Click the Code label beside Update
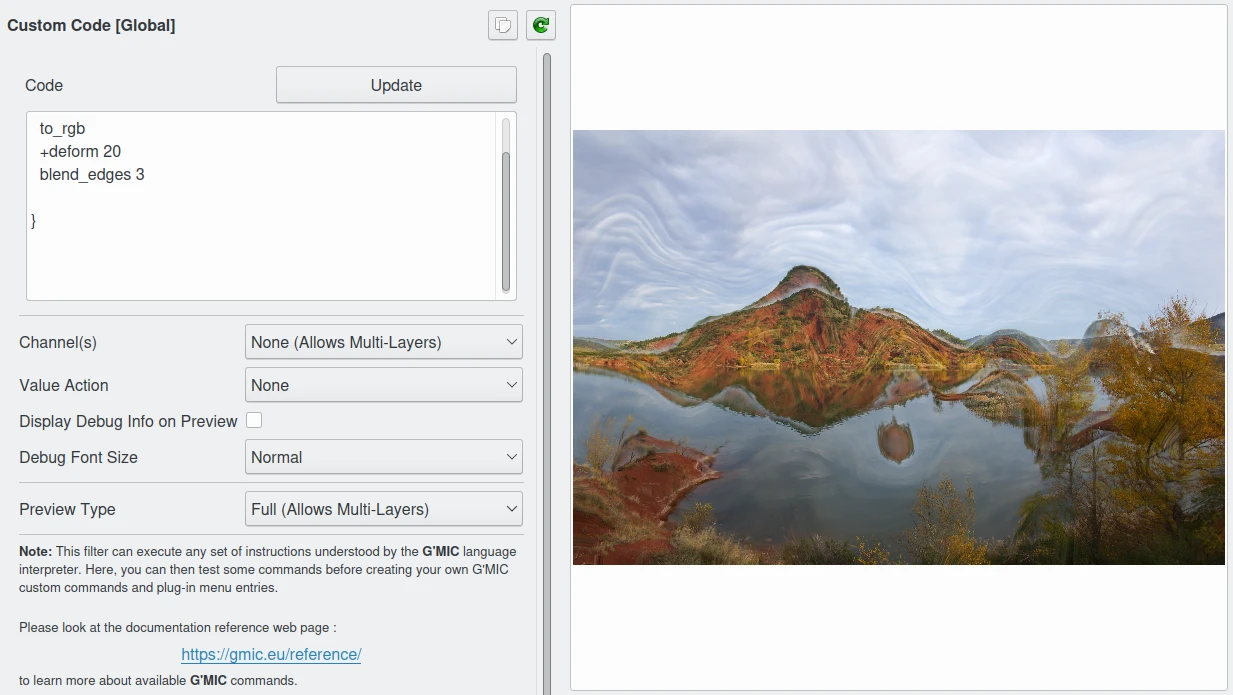Screen dimensions: 1233x695 click(44, 86)
